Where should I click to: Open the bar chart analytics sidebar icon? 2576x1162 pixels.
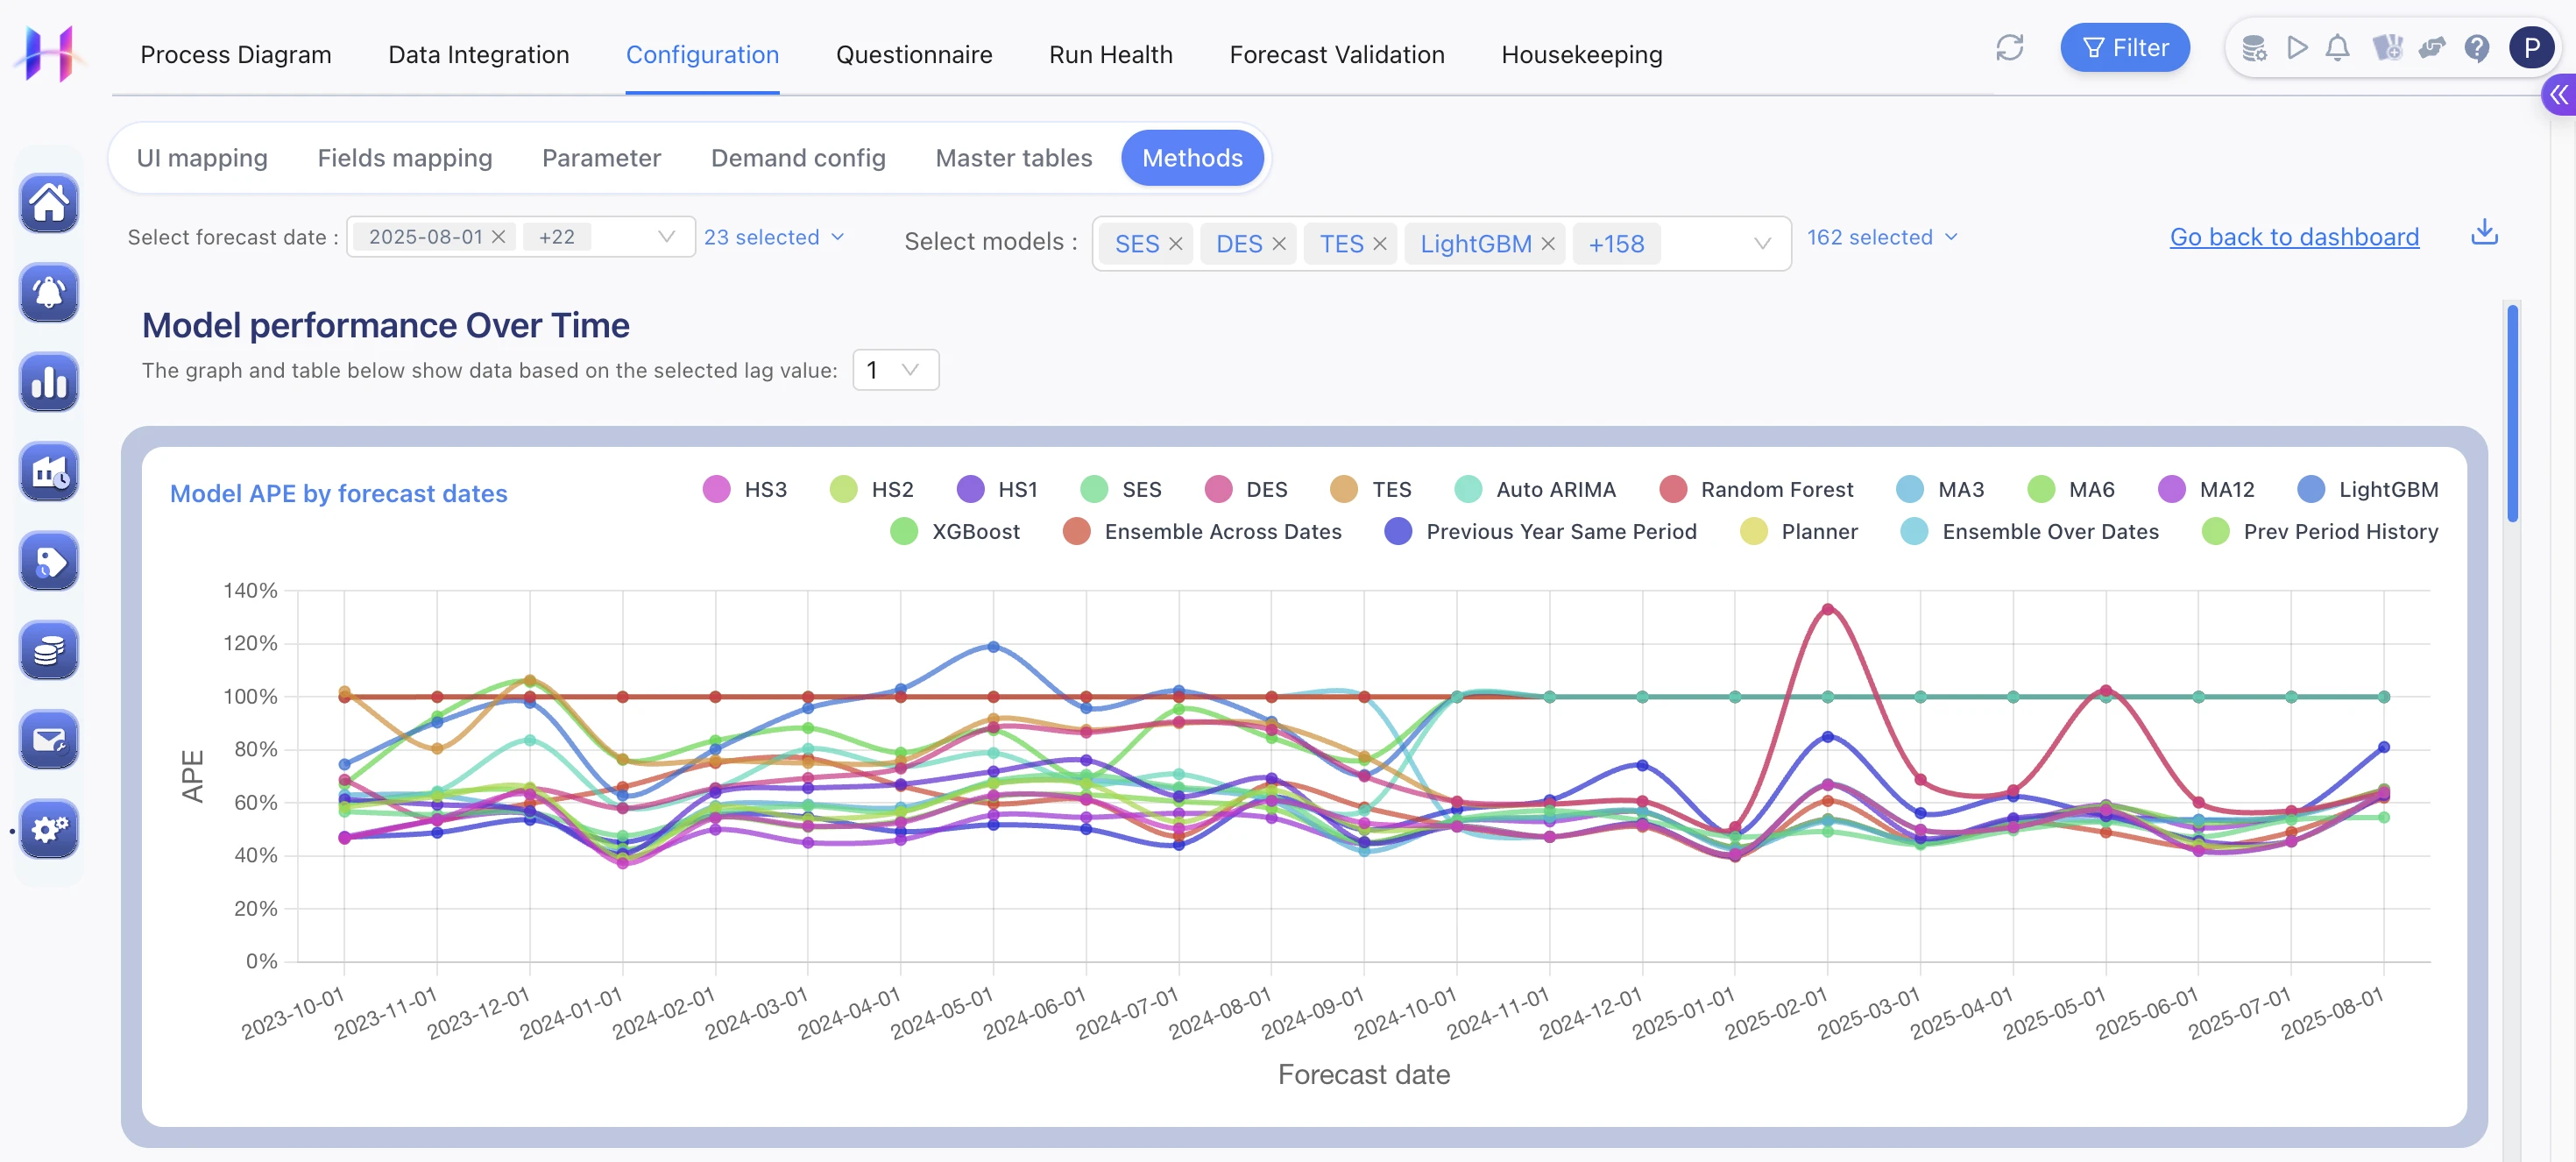tap(49, 382)
